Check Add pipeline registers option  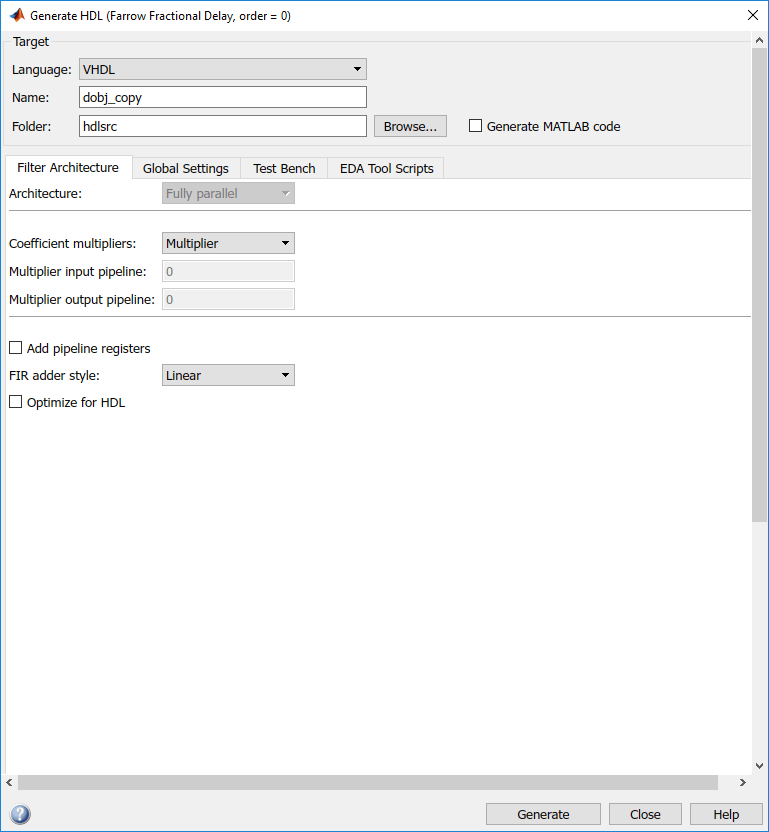[16, 348]
